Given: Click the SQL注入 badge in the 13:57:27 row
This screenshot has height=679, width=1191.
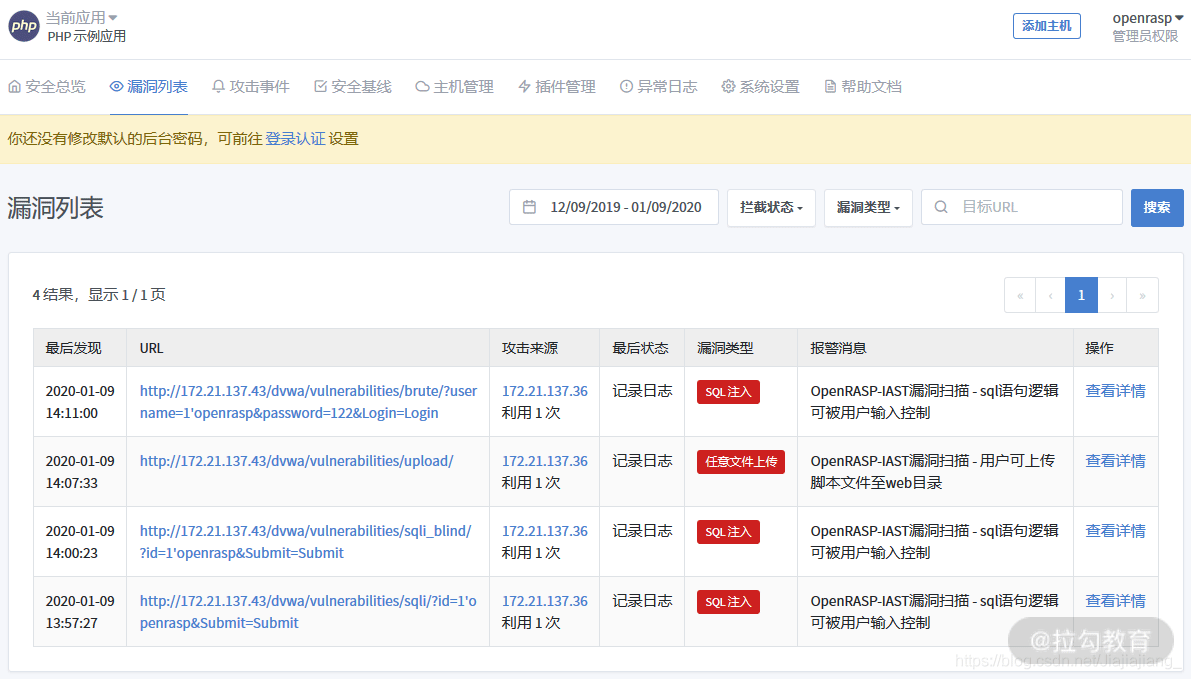Looking at the screenshot, I should pos(728,602).
